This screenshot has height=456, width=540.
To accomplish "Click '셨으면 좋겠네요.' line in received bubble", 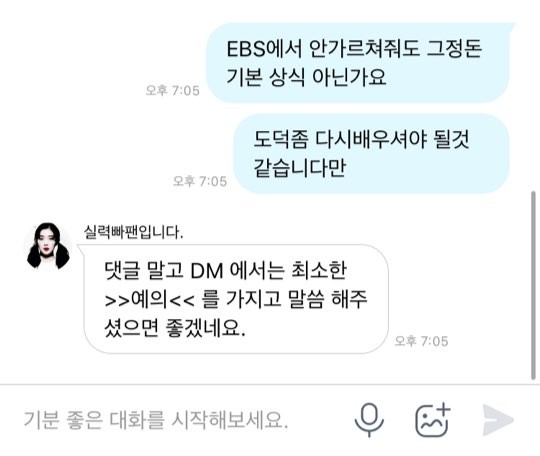I will click(175, 327).
